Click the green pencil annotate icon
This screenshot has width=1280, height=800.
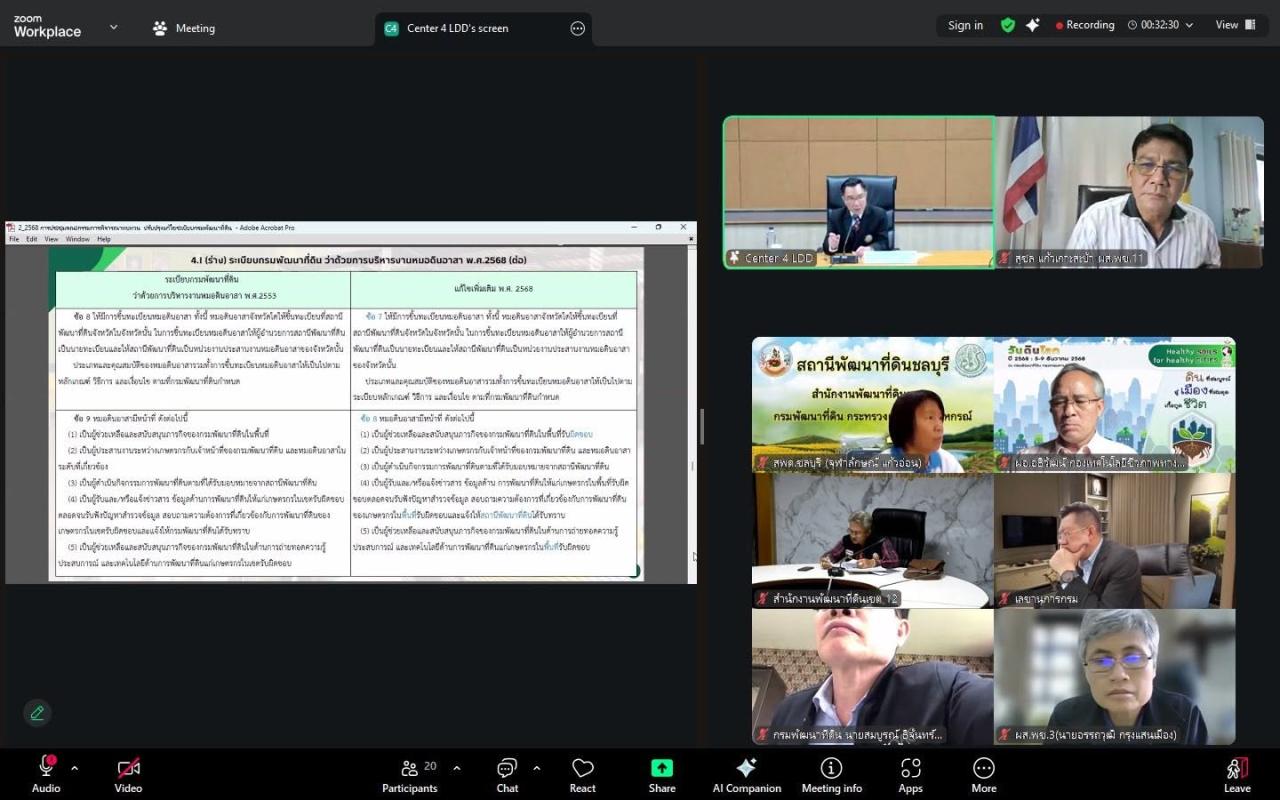point(37,713)
